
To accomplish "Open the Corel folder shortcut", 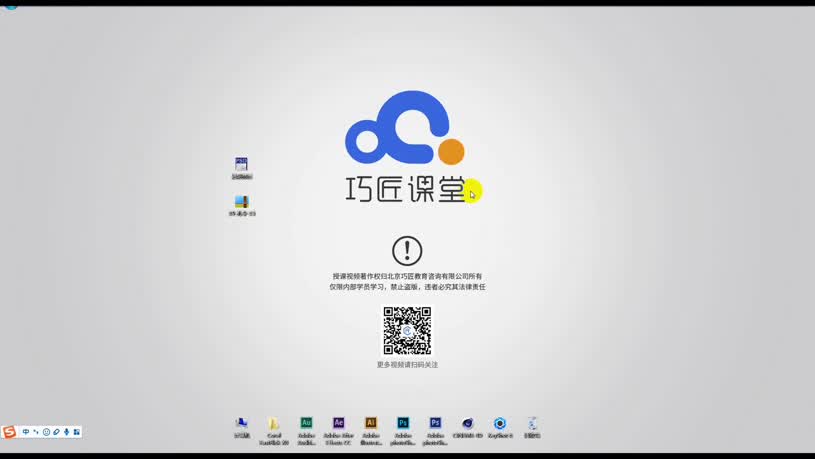I will click(274, 430).
